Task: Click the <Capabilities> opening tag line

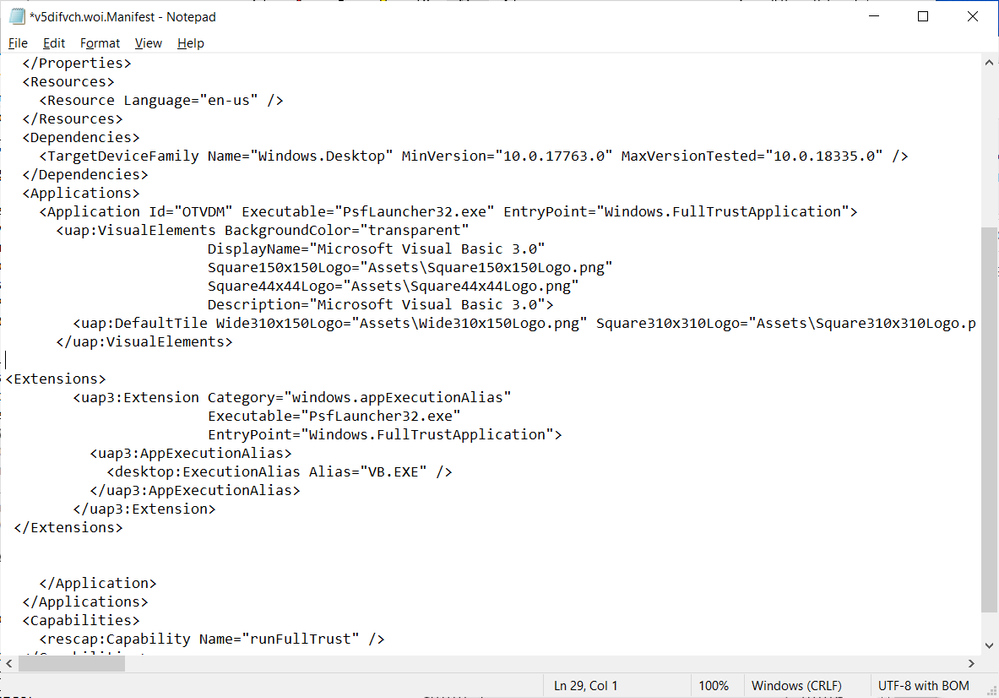Action: (81, 620)
